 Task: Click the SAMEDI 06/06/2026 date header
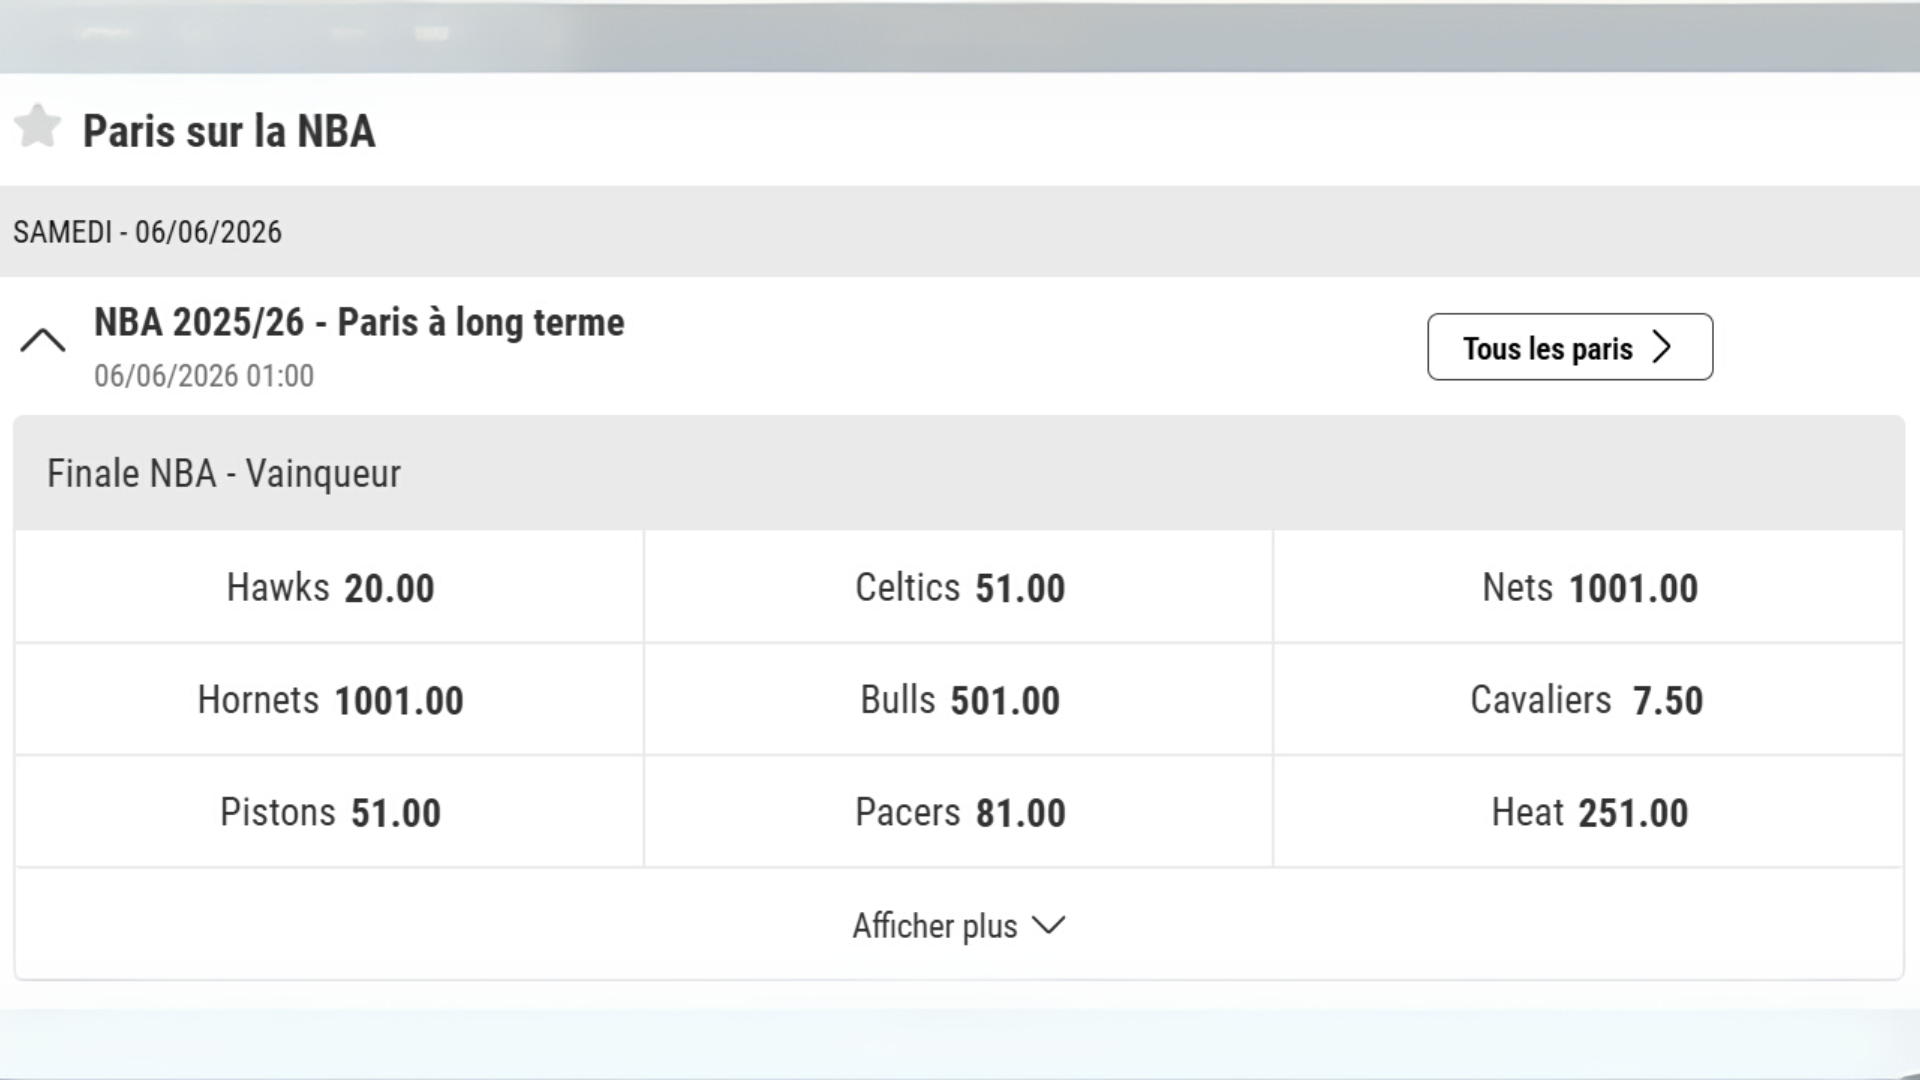[148, 232]
